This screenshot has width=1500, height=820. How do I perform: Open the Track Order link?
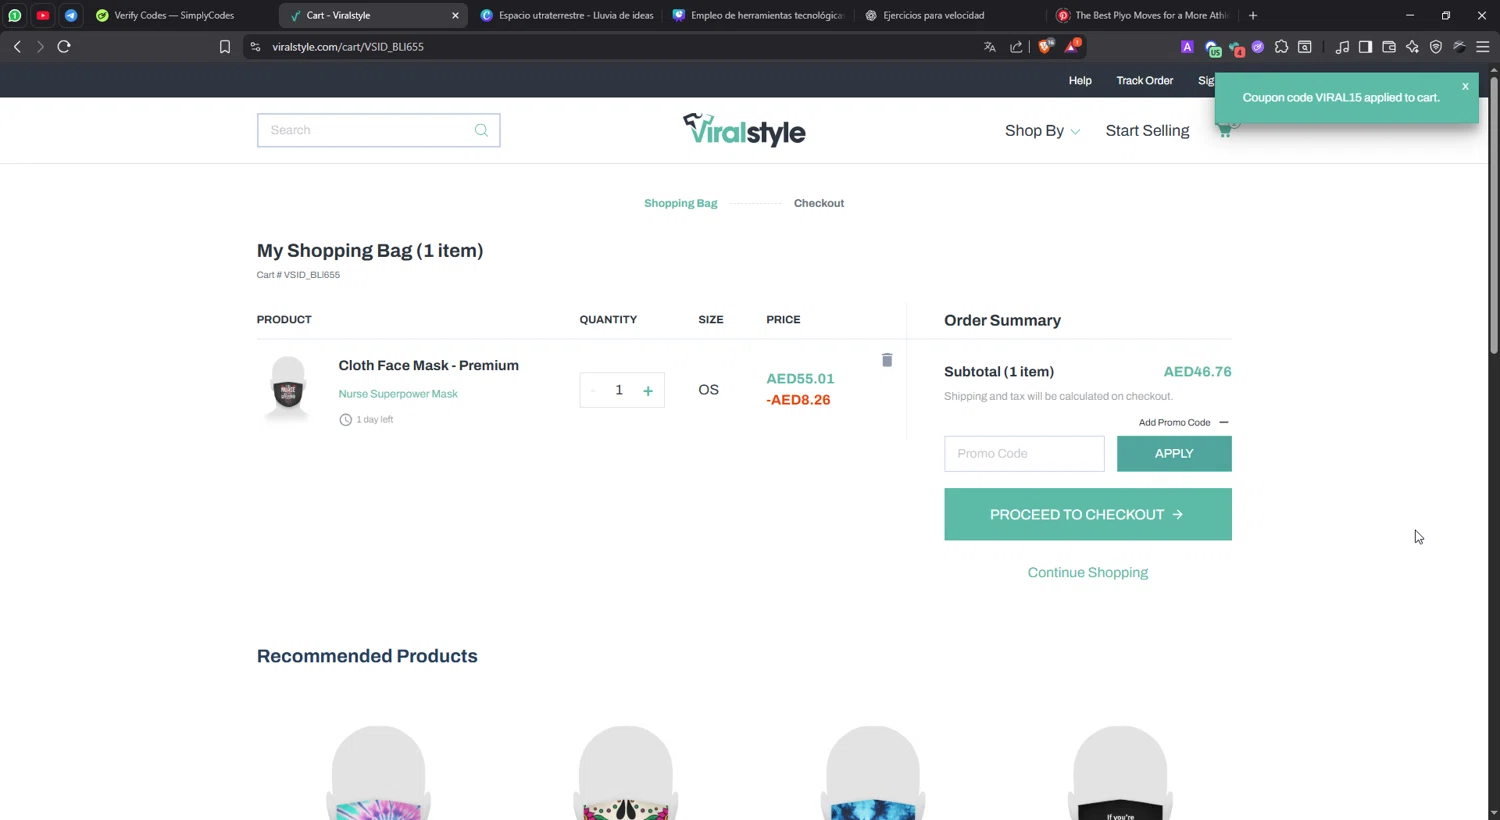click(1145, 80)
